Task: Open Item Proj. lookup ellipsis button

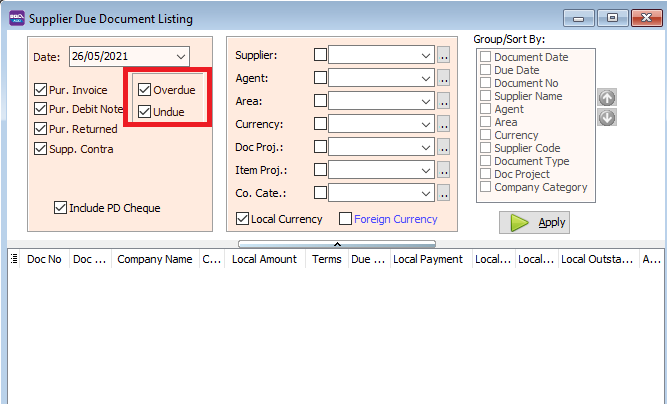Action: click(443, 170)
